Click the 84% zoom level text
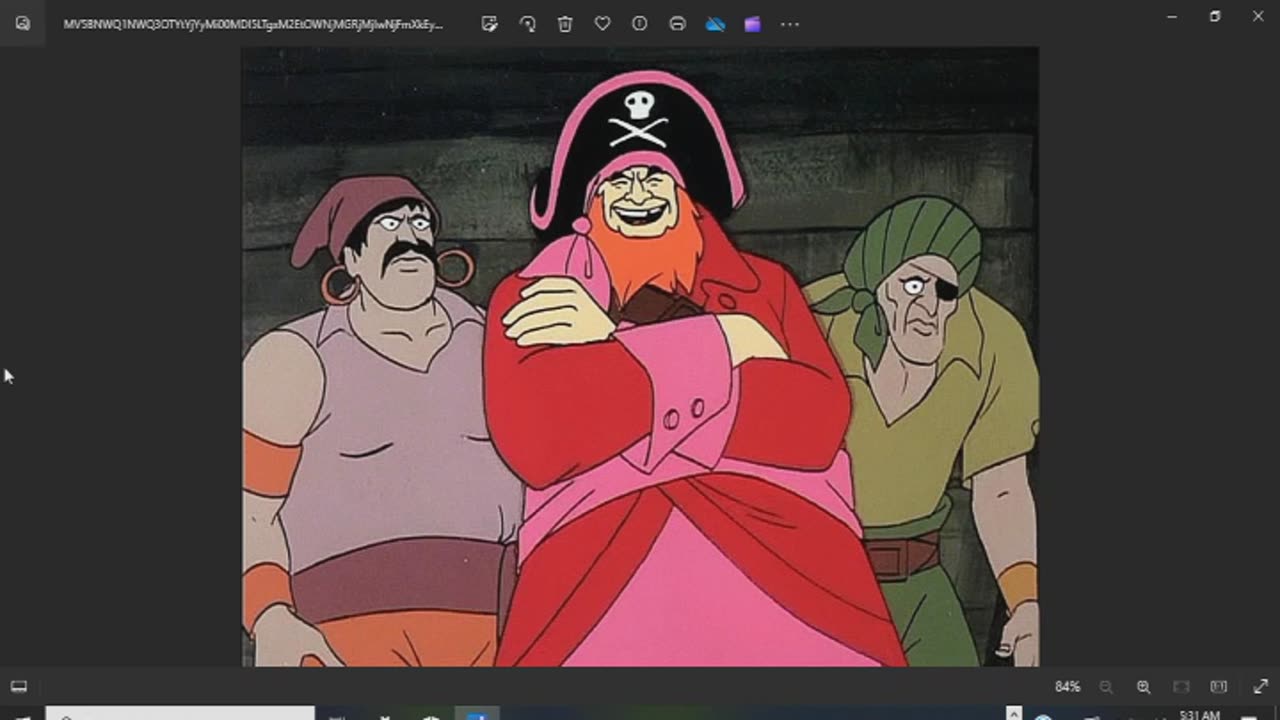1280x720 pixels. click(x=1067, y=687)
